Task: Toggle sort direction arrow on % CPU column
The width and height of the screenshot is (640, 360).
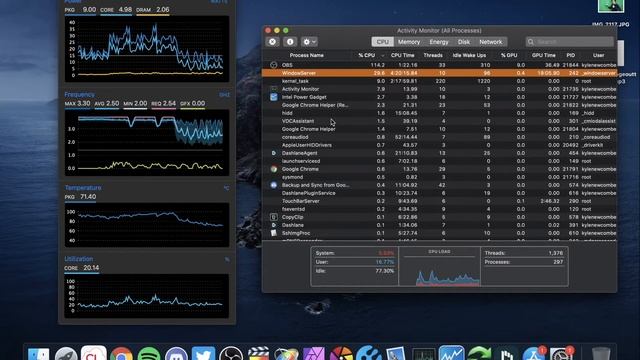Action: (382, 56)
